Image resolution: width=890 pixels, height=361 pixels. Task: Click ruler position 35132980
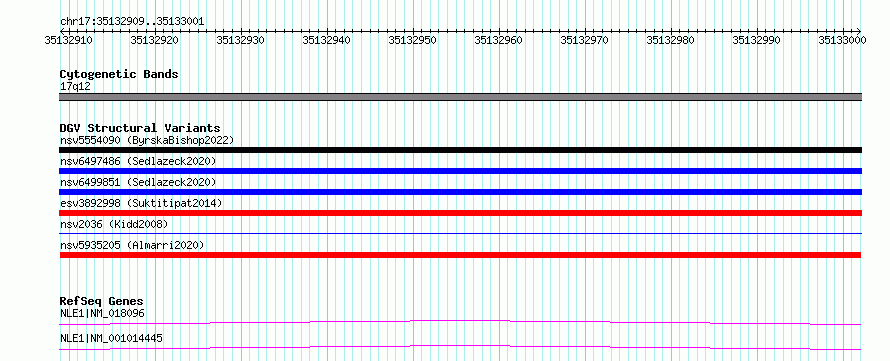(x=671, y=40)
